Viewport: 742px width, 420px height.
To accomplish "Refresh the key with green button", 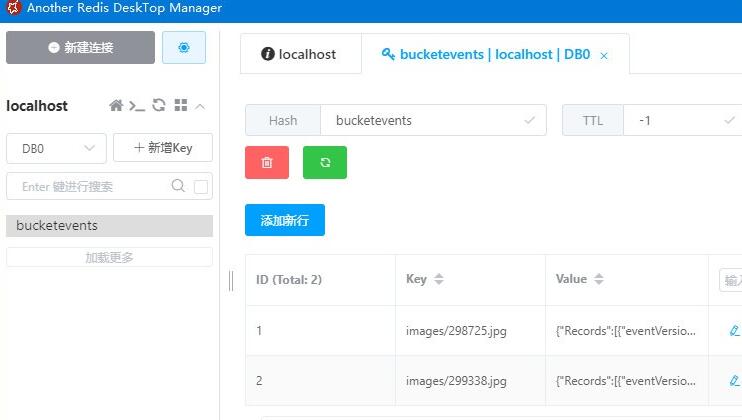I will click(325, 163).
